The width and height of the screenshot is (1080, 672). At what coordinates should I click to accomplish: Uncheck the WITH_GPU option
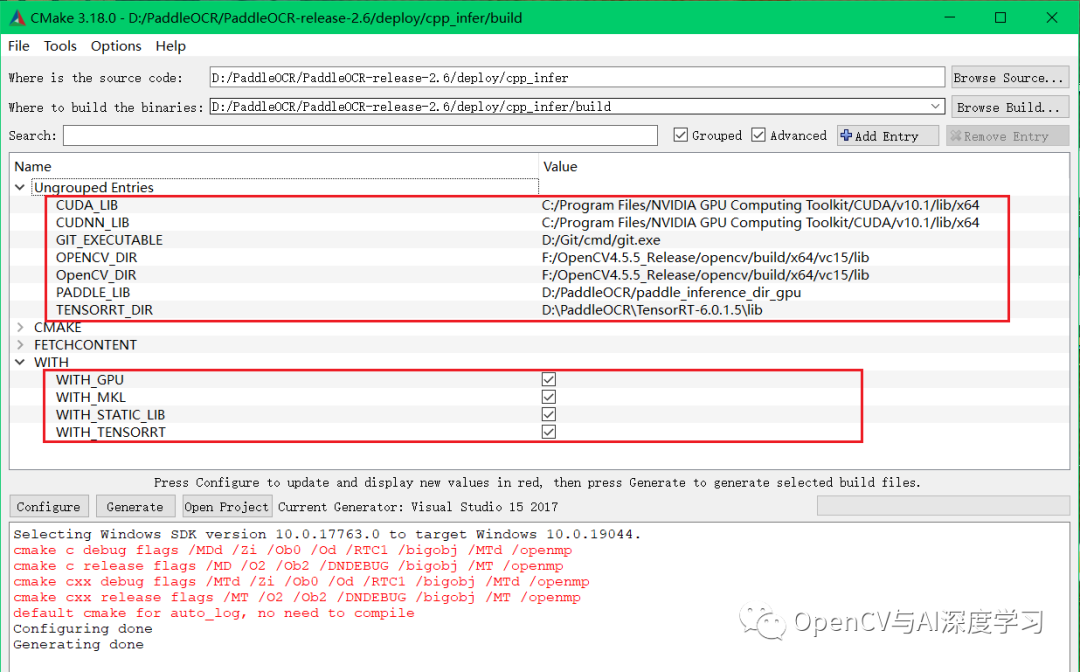(548, 379)
